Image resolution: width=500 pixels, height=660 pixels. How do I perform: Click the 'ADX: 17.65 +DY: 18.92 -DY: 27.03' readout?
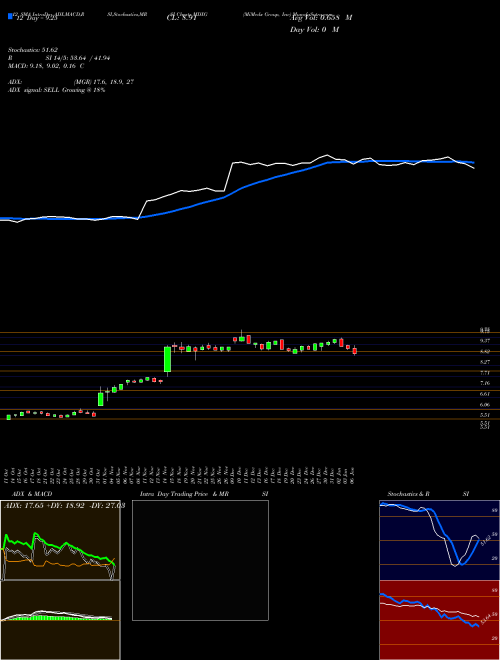[x=64, y=506]
